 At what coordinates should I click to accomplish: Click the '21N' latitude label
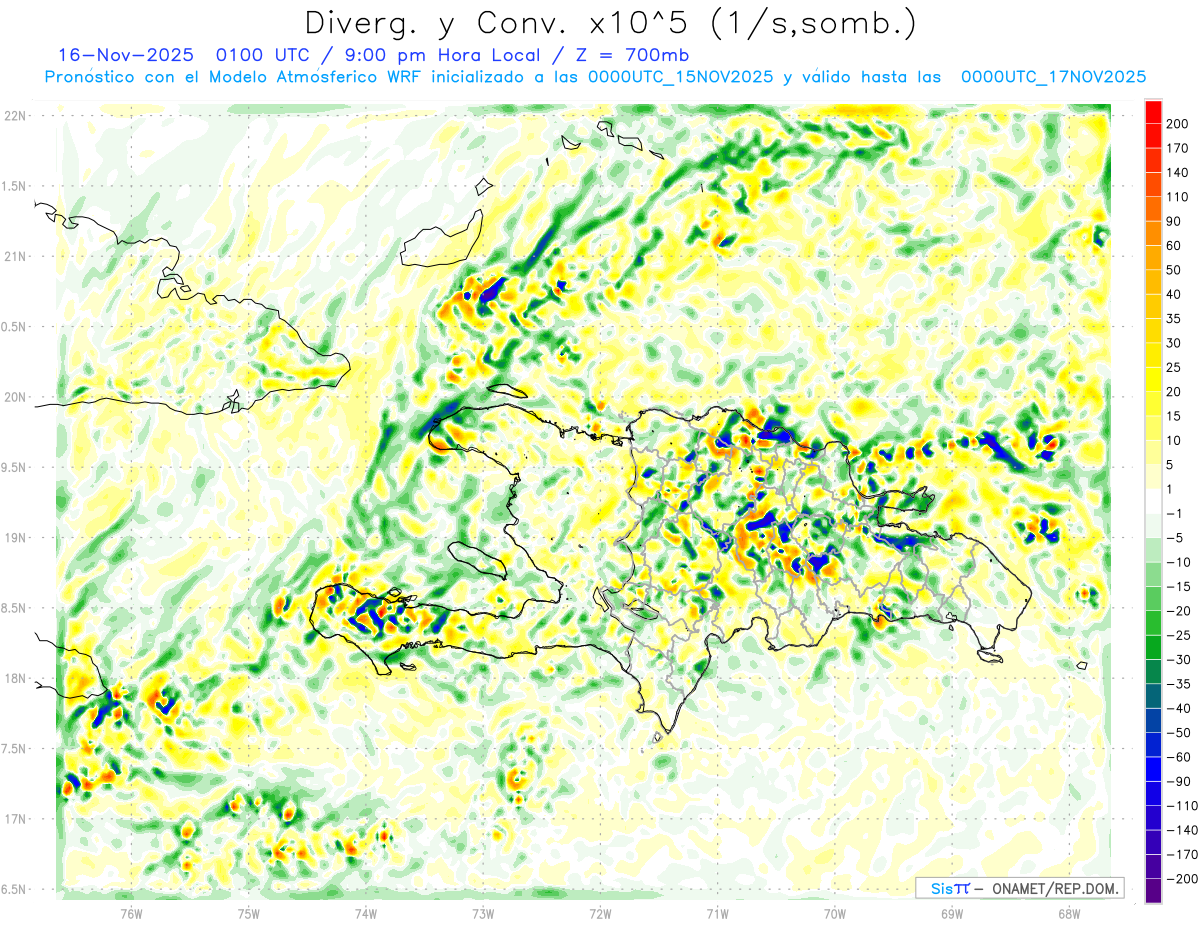click(x=14, y=256)
